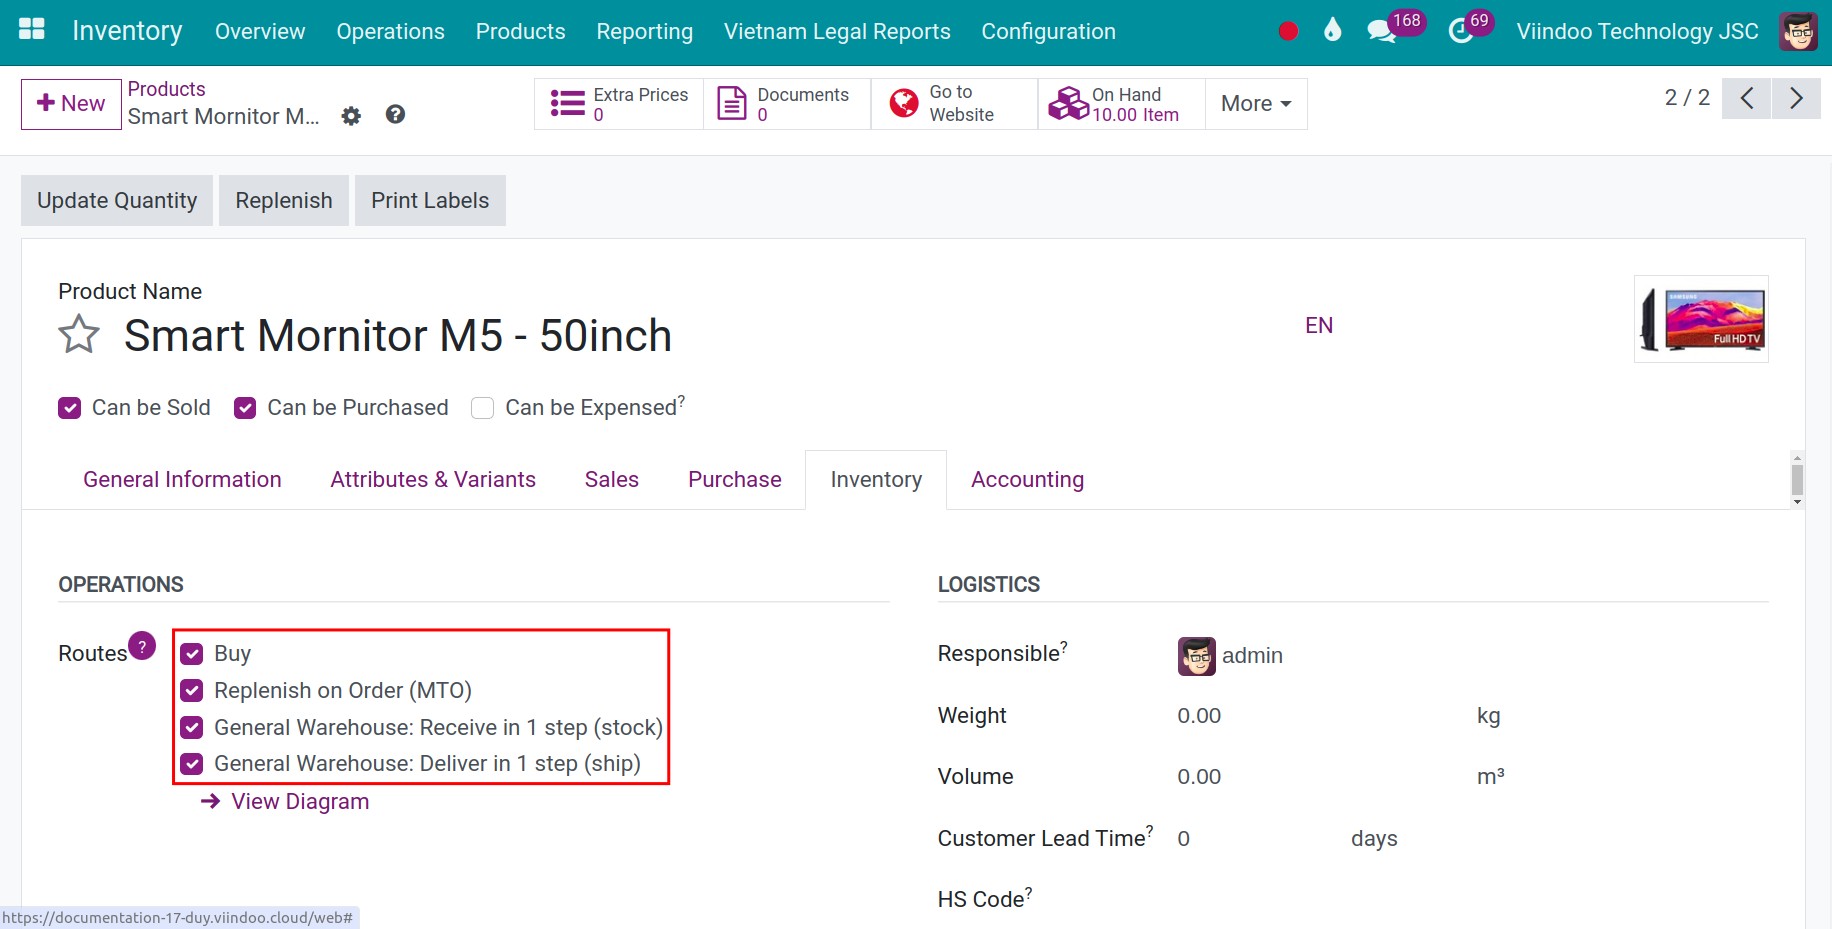Screen dimensions: 1832x929
Task: Open the More dropdown
Action: 1254,103
